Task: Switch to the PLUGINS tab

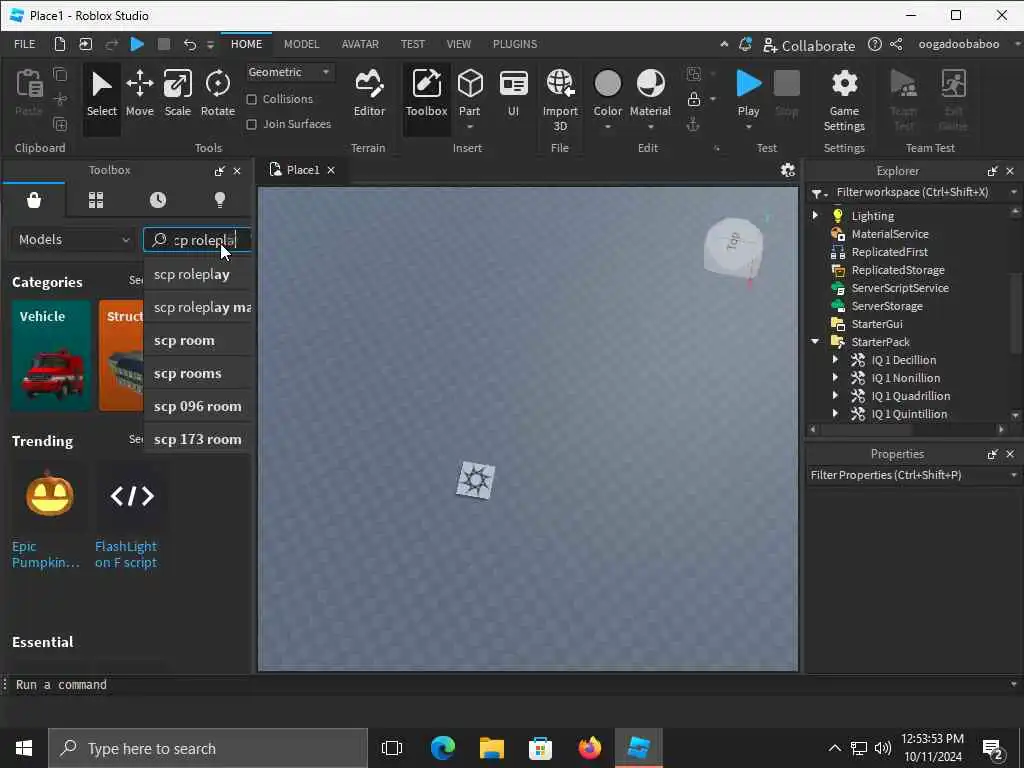Action: (x=515, y=44)
